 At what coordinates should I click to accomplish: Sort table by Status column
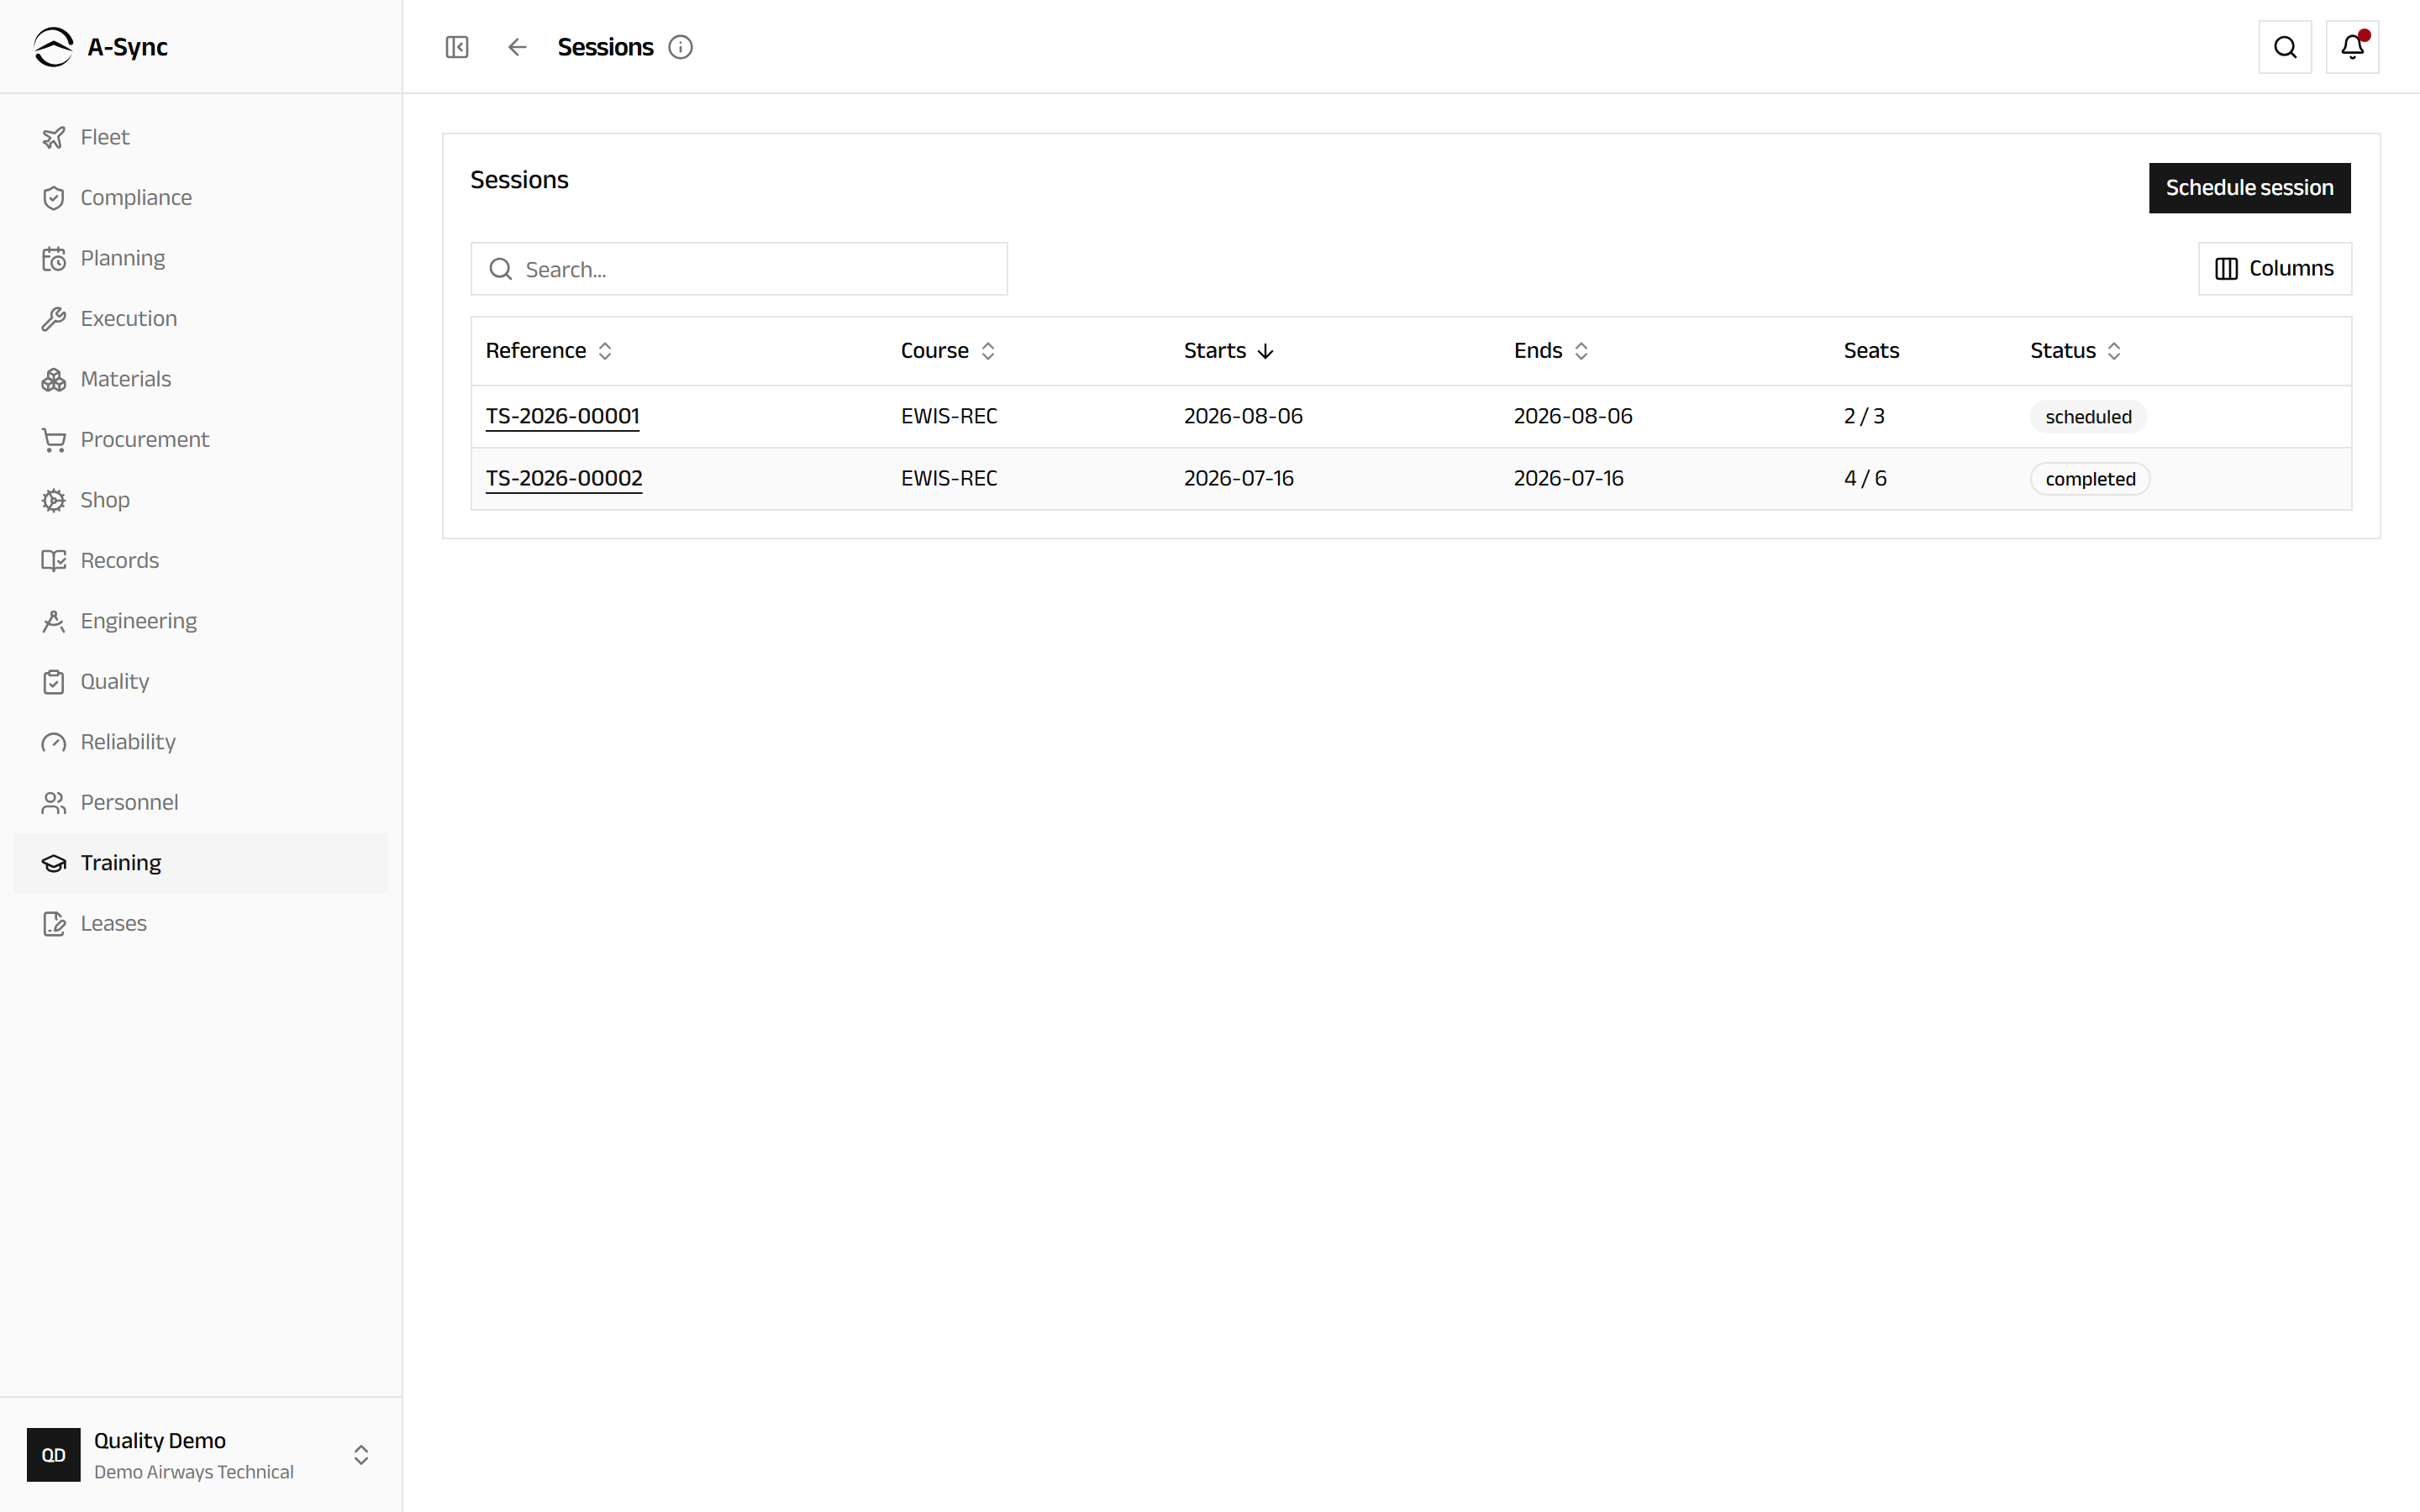pyautogui.click(x=2075, y=351)
